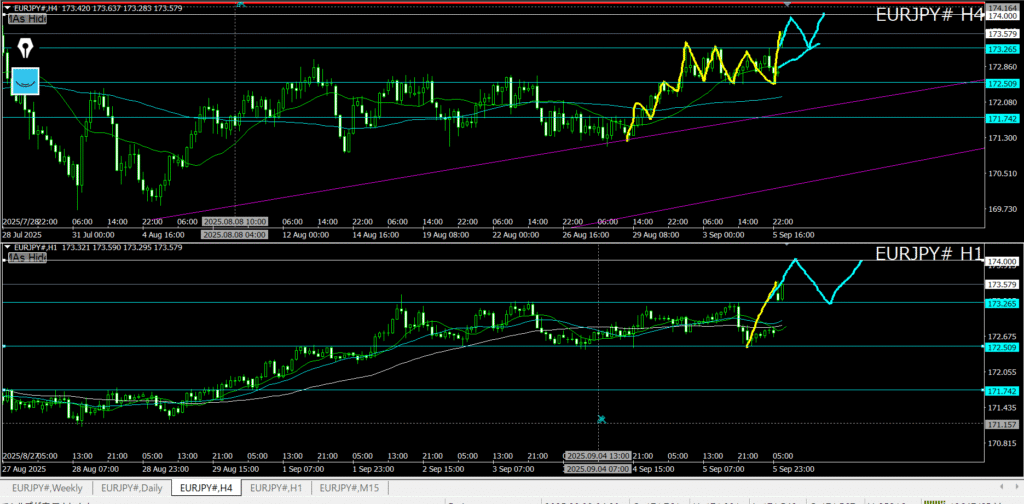Click the MAs Hide button in H1 chart
The width and height of the screenshot is (1024, 504).
pos(27,259)
